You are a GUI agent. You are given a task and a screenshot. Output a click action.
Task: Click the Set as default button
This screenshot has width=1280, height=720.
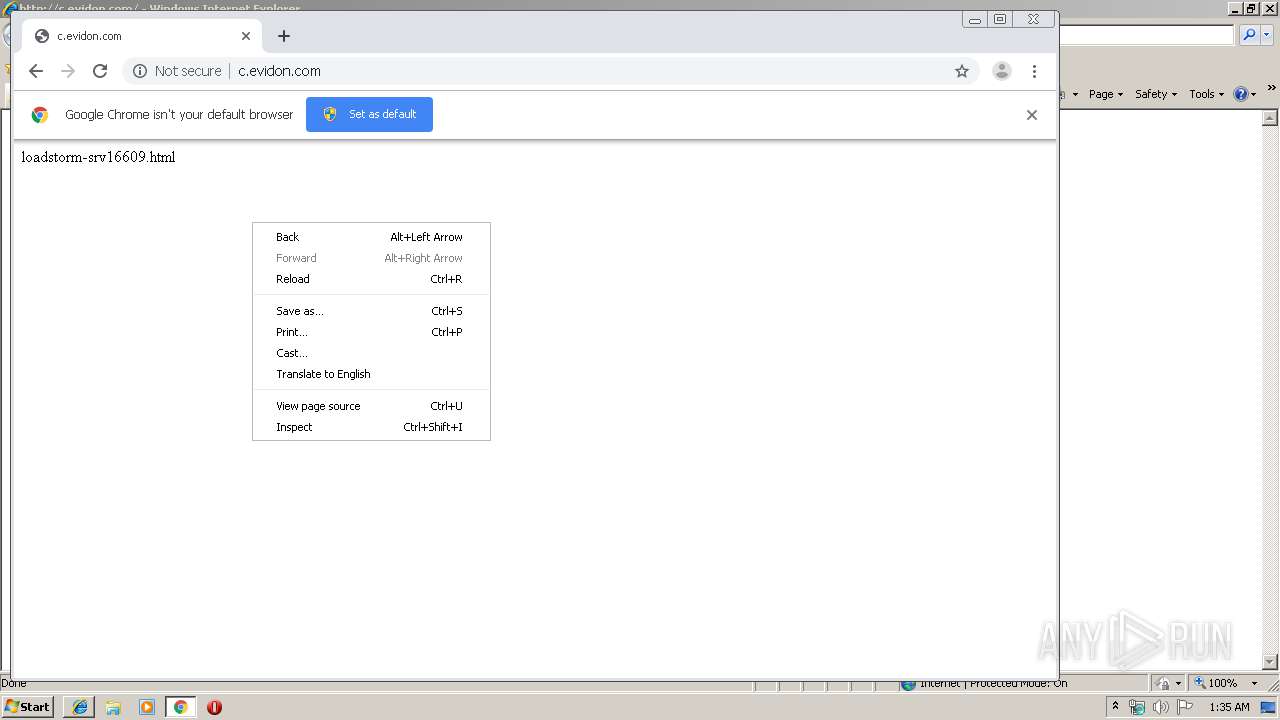[369, 114]
